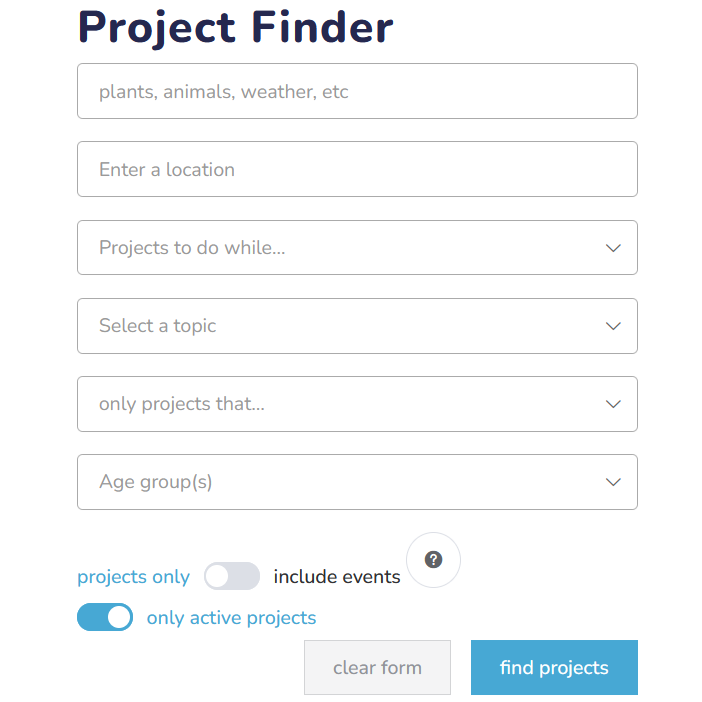This screenshot has width=702, height=702.
Task: Click the help question mark icon
Action: pos(433,560)
